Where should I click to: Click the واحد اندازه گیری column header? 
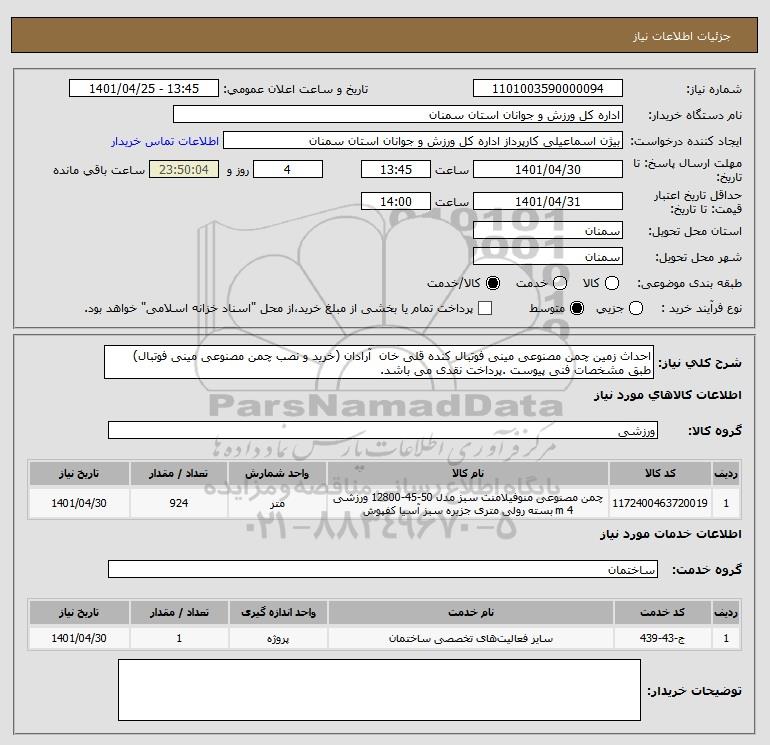pyautogui.click(x=278, y=612)
